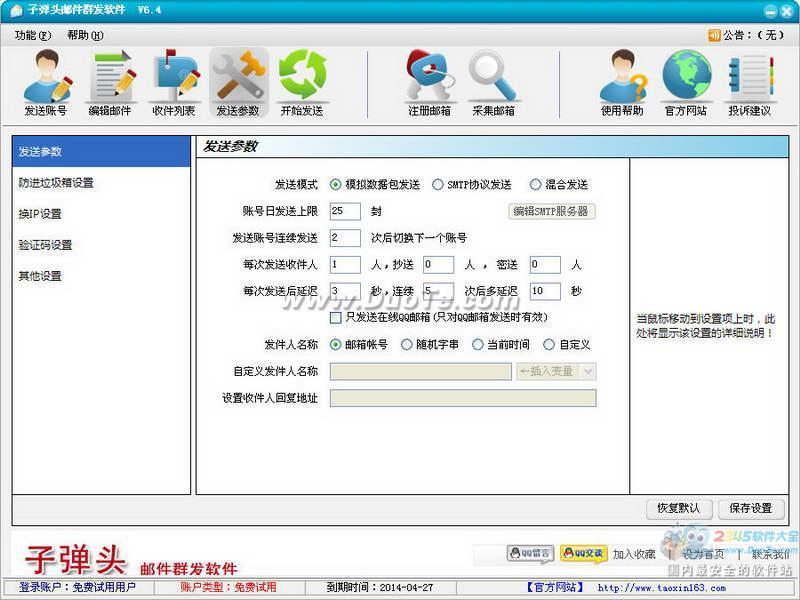The height and width of the screenshot is (600, 800).
Task: Click the 账号日发送上限 input field
Action: [x=345, y=211]
